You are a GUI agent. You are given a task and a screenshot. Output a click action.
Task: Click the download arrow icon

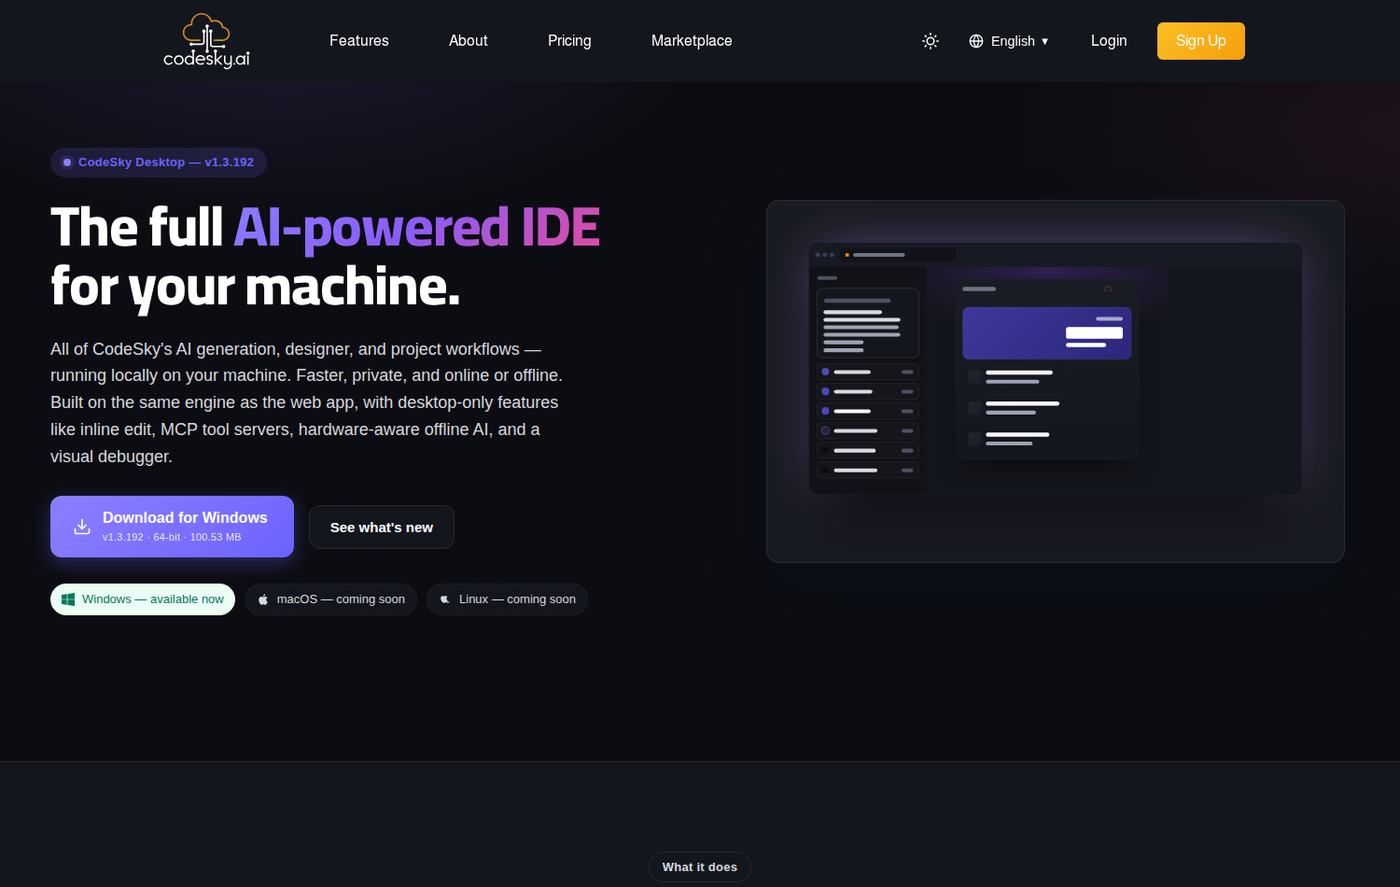(82, 526)
